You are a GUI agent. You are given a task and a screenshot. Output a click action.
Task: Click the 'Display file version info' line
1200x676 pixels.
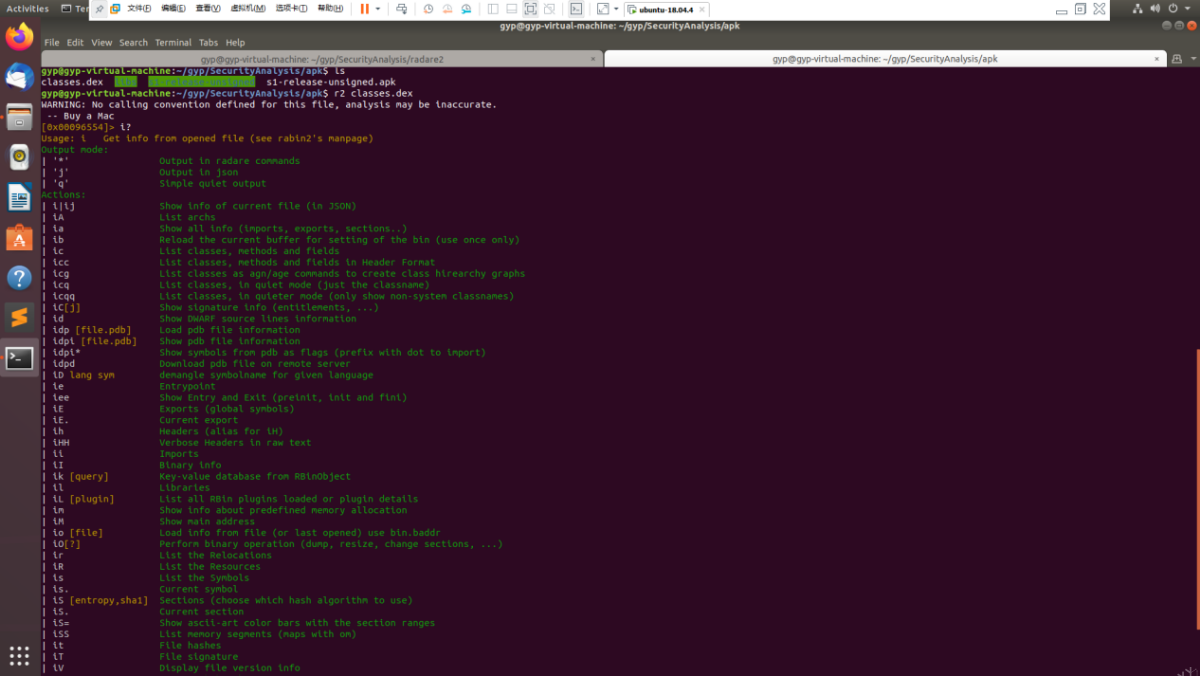(229, 668)
